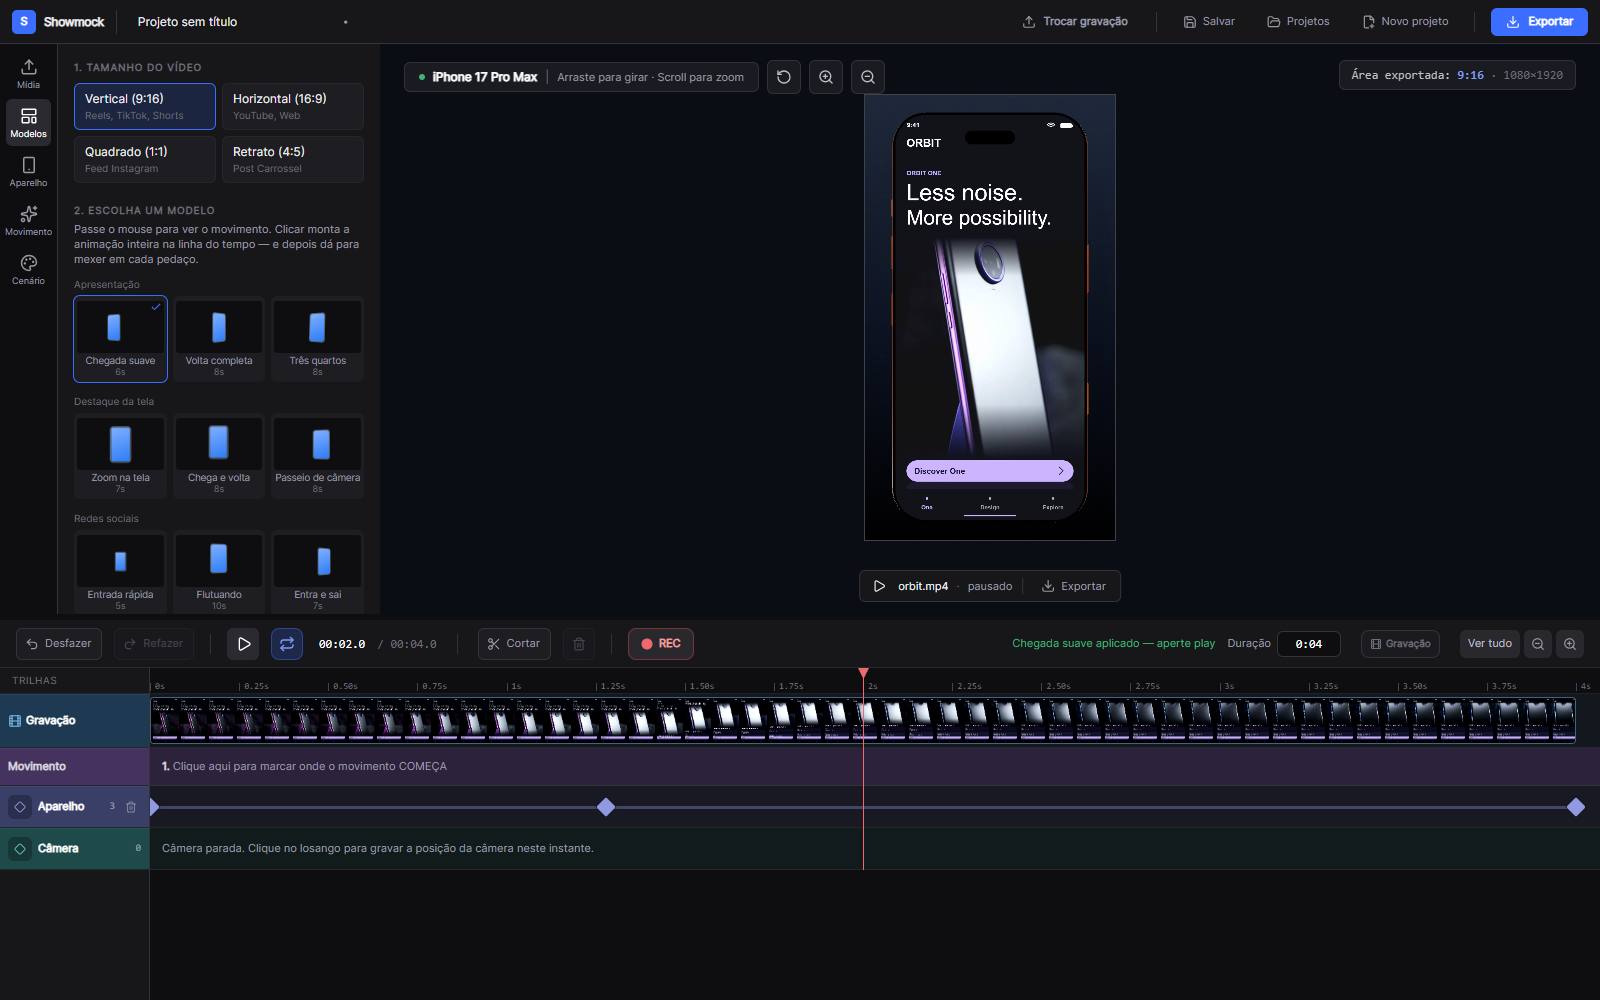Screen dimensions: 1600x1000
Task: Toggle loop playback
Action: coord(287,644)
